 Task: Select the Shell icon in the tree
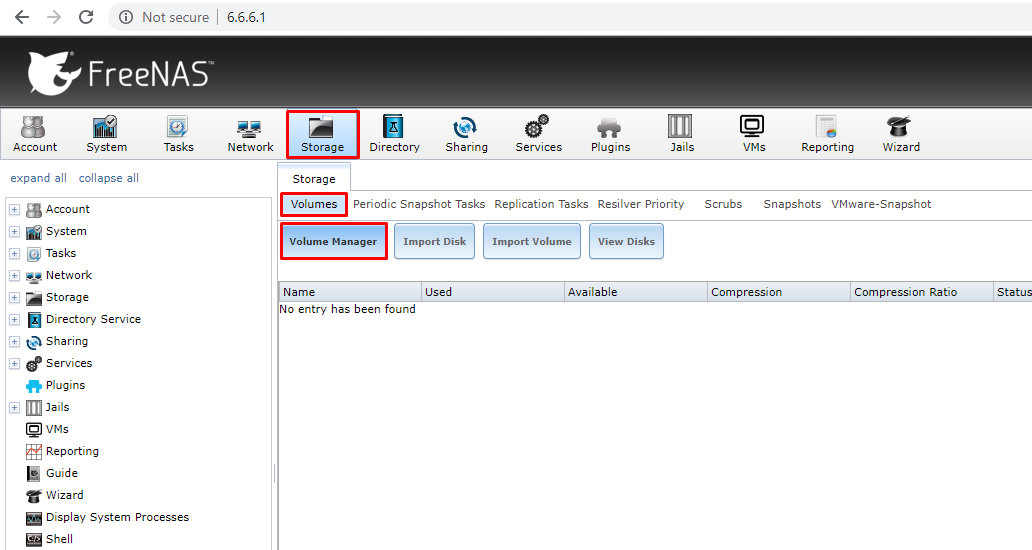[x=34, y=539]
